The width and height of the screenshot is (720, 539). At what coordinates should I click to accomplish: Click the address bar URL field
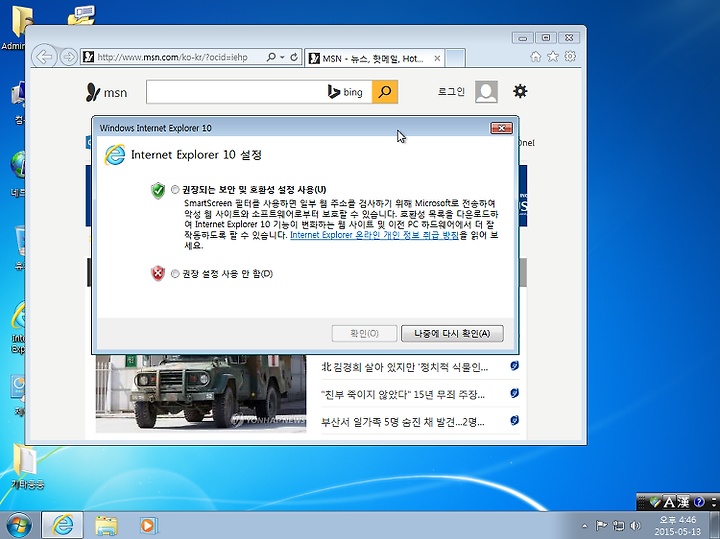pyautogui.click(x=172, y=57)
